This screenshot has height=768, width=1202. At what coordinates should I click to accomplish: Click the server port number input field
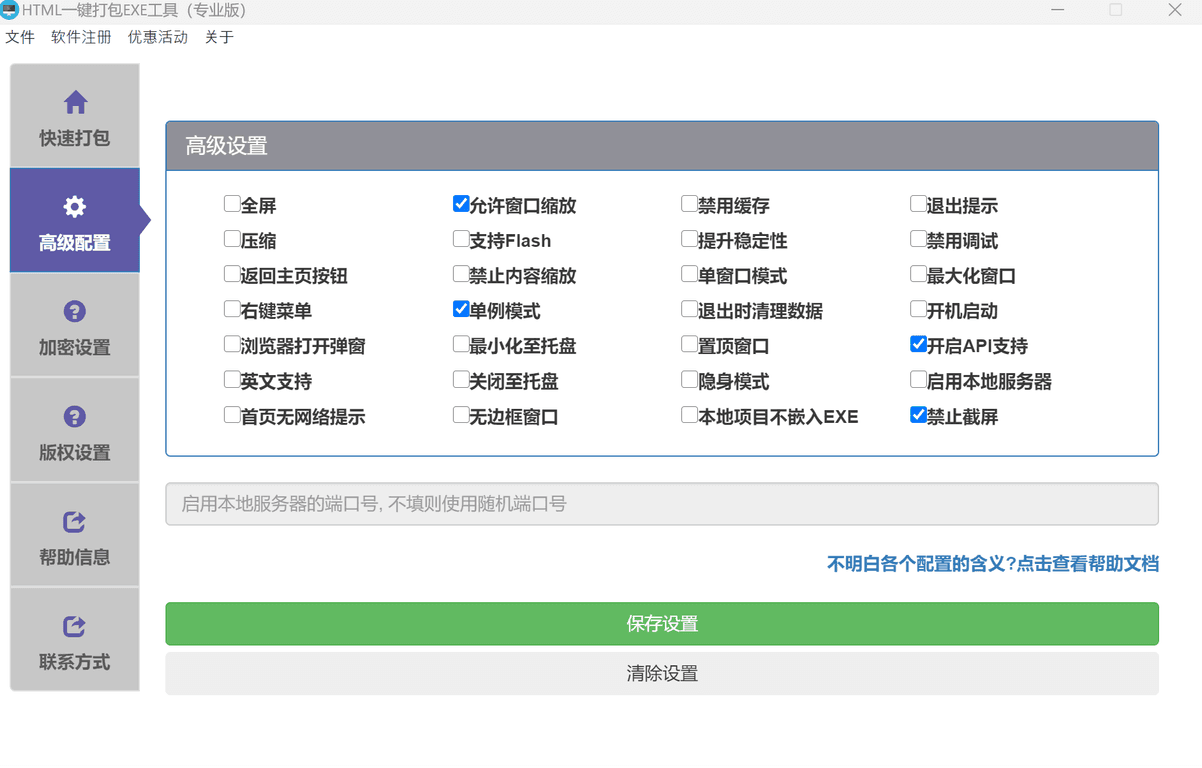[661, 504]
